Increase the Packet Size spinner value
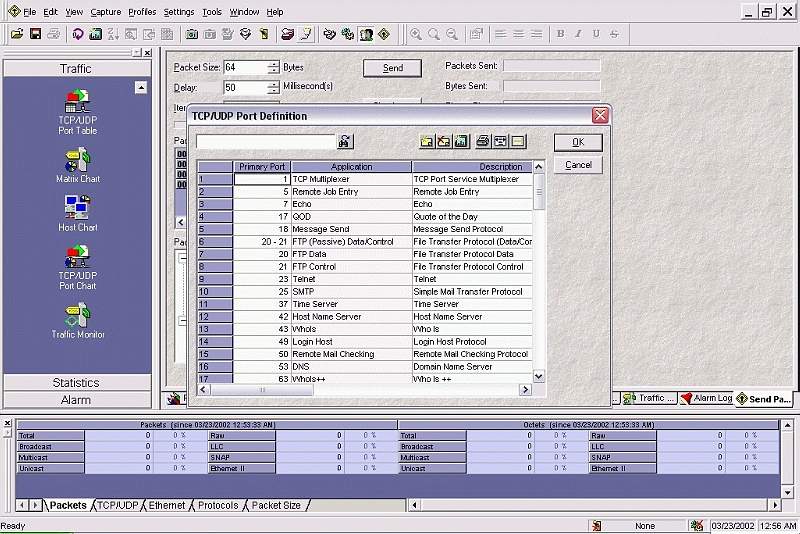Screen dimensions: 800x534 coord(273,64)
